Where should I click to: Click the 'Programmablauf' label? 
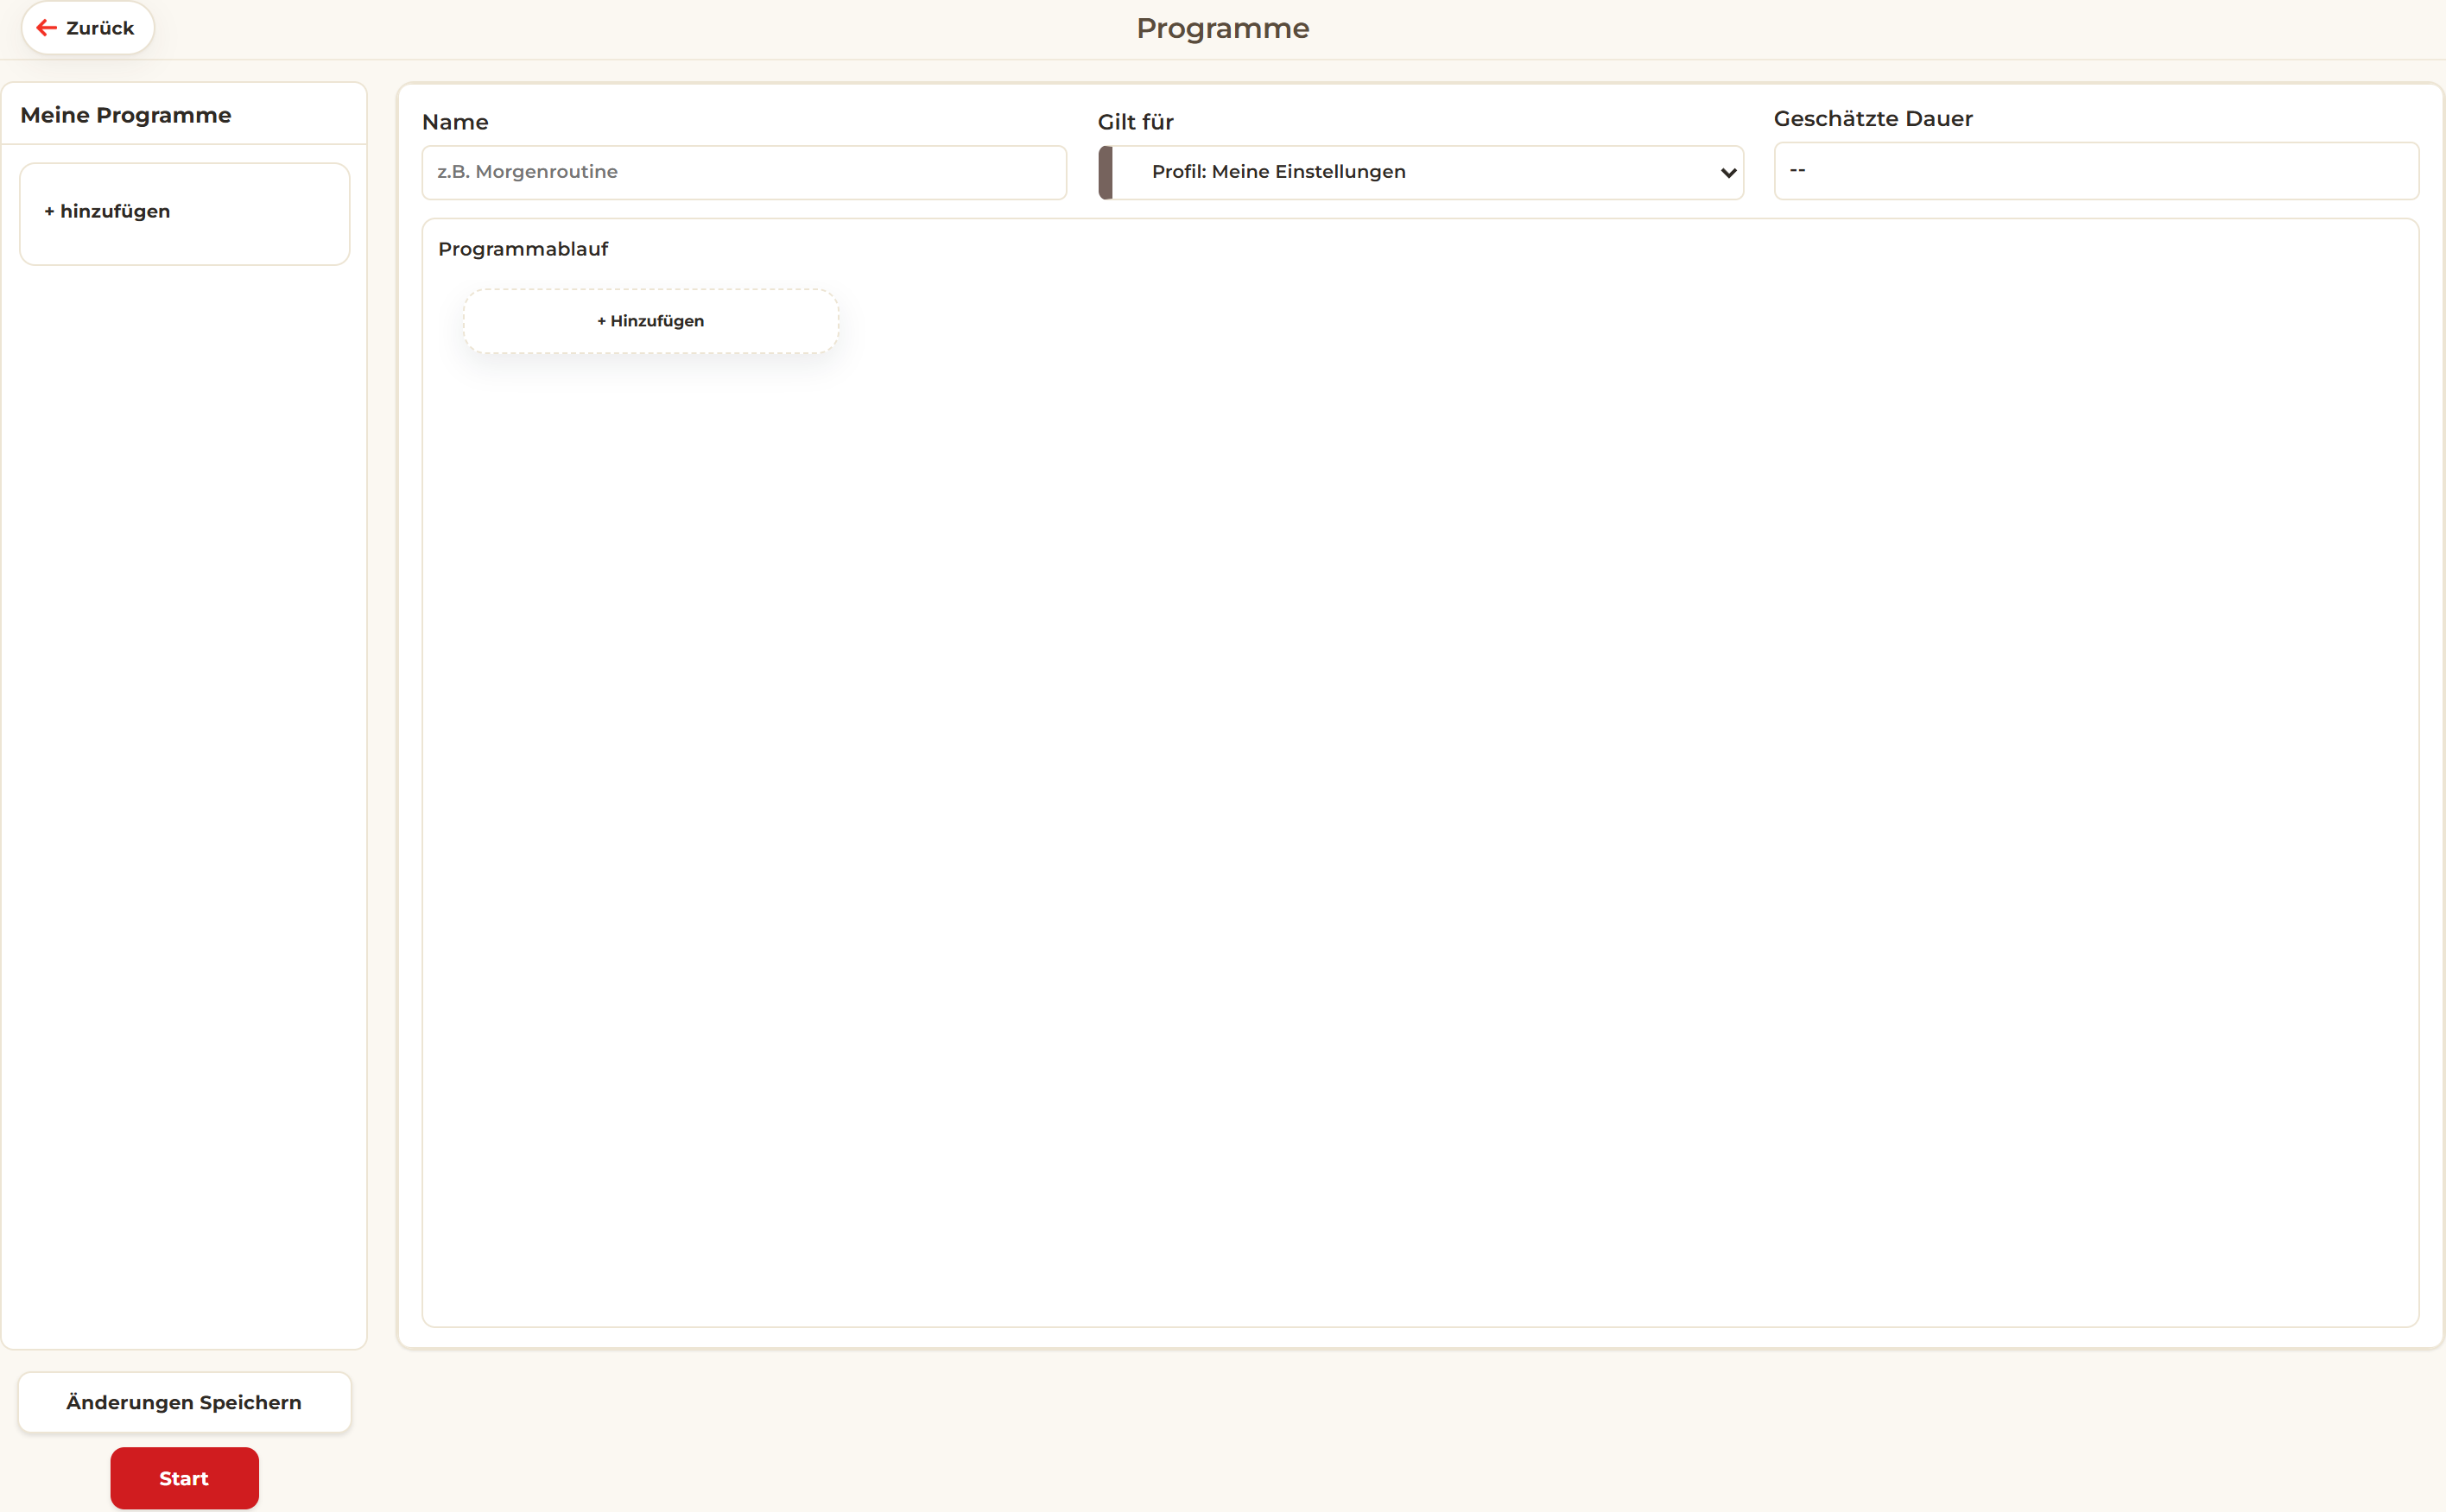[x=523, y=249]
